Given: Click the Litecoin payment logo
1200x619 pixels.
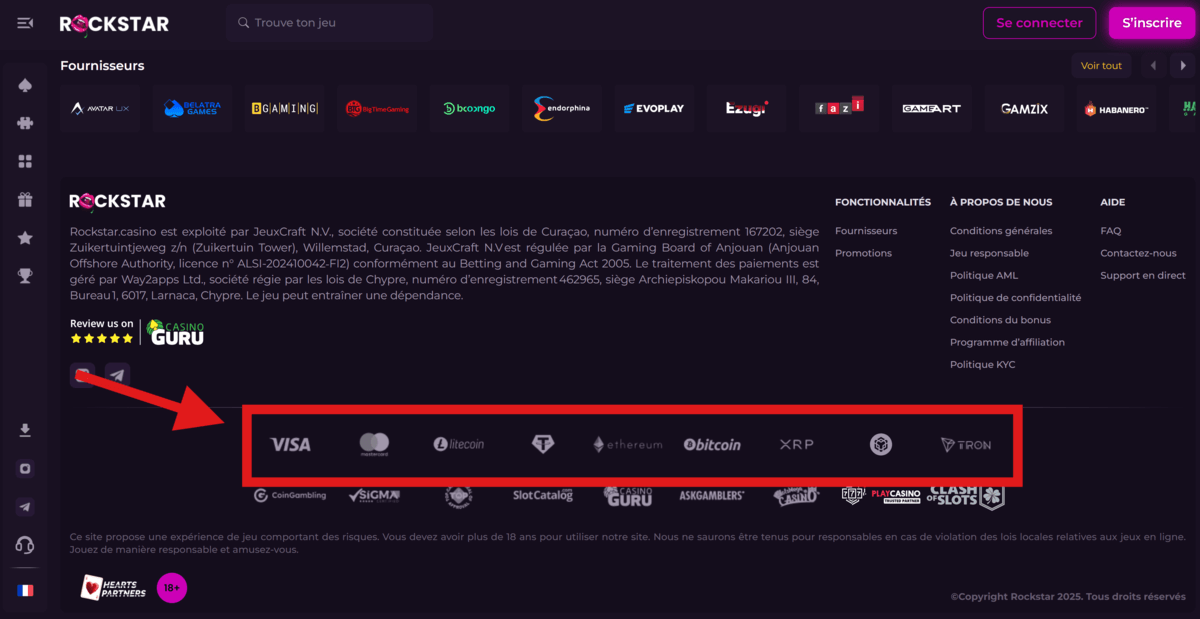Looking at the screenshot, I should [459, 444].
